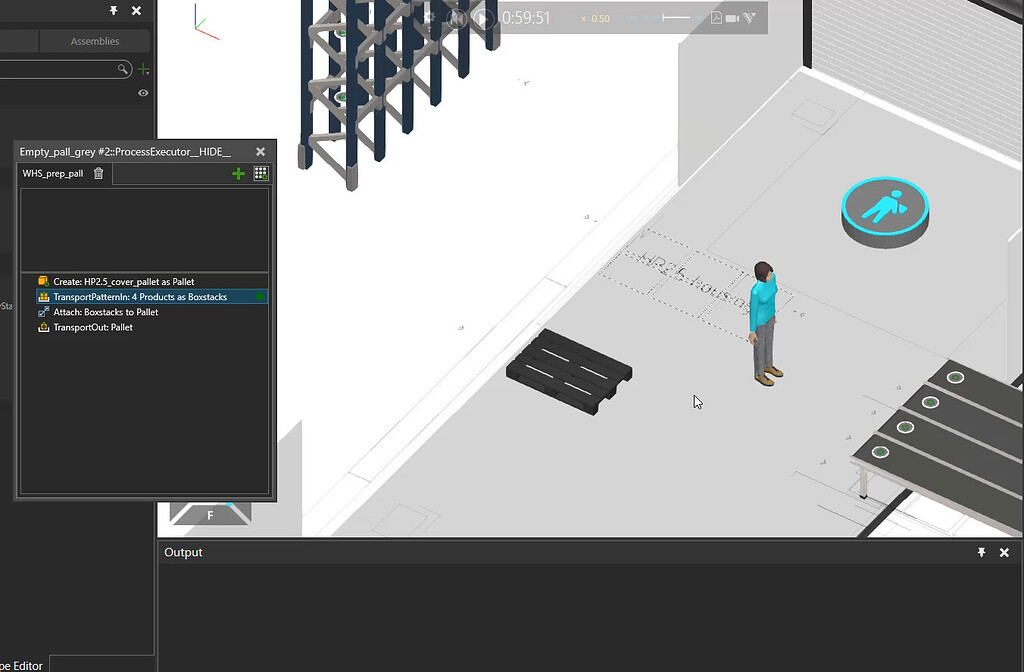
Task: Toggle the eye visibility icon in the left panel
Action: click(x=142, y=92)
